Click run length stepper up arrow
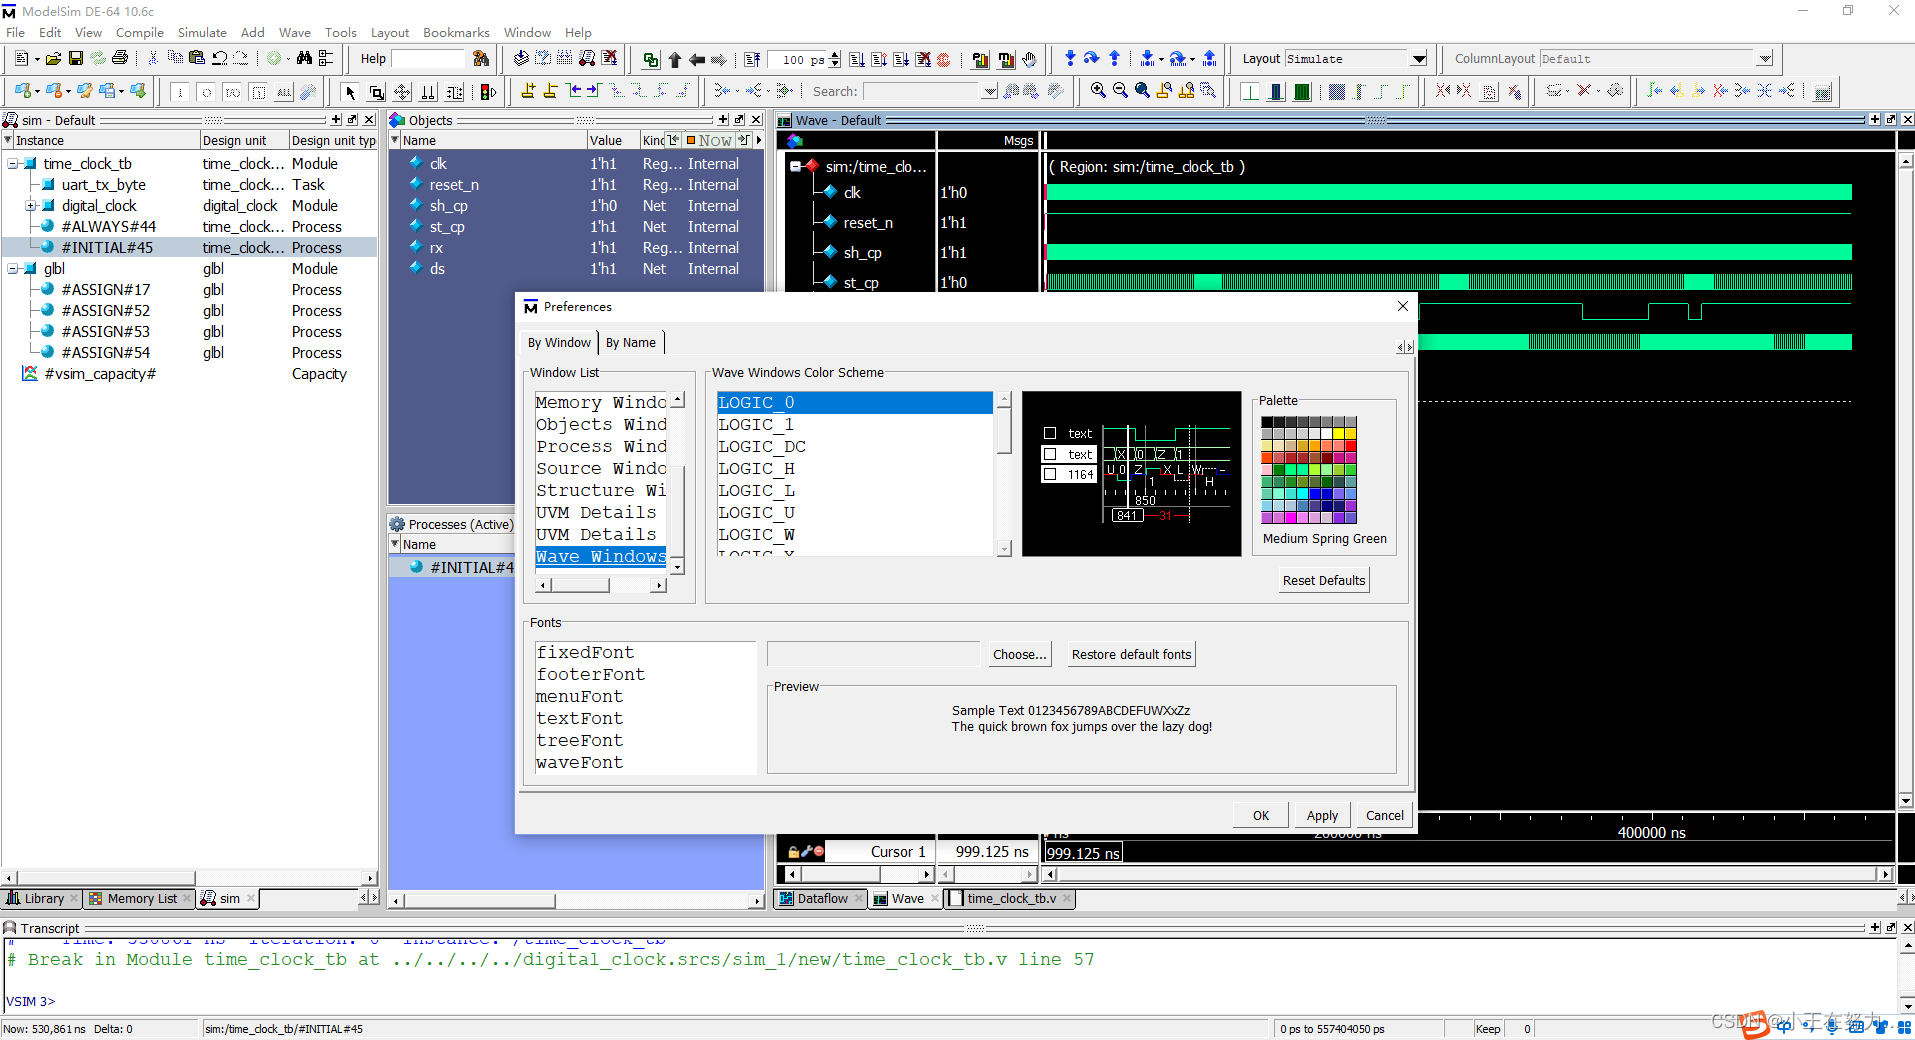Image resolution: width=1915 pixels, height=1040 pixels. pos(834,54)
